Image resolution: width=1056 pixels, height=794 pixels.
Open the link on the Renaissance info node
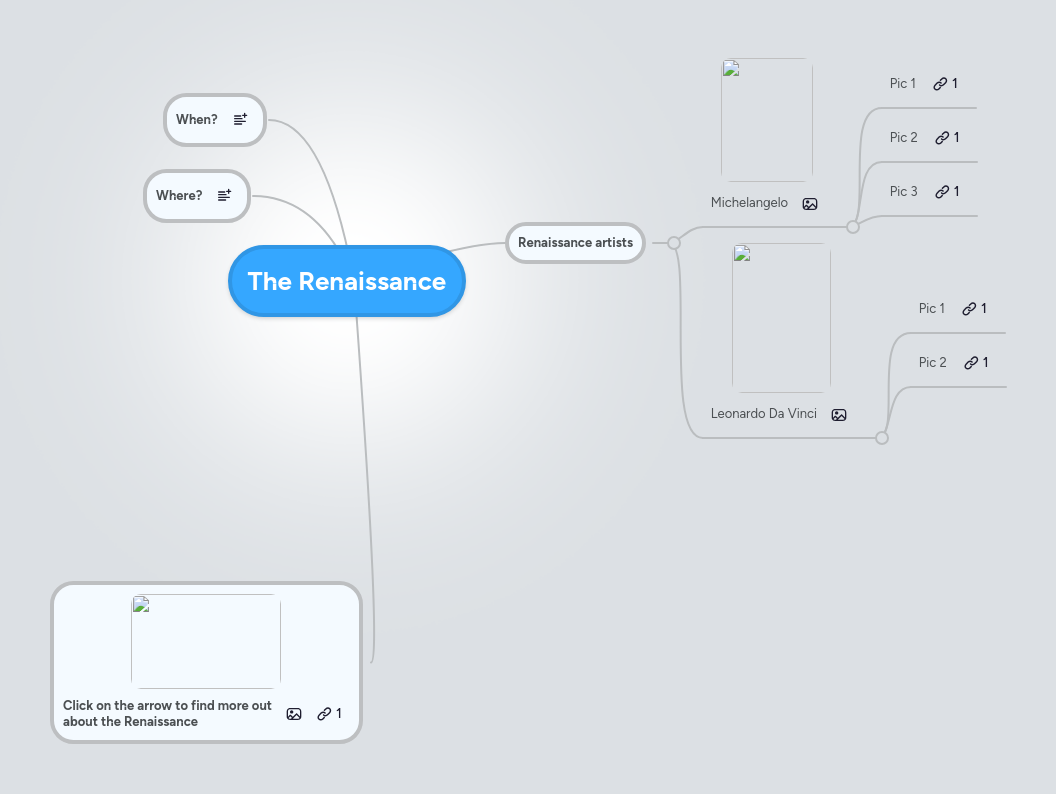[324, 714]
